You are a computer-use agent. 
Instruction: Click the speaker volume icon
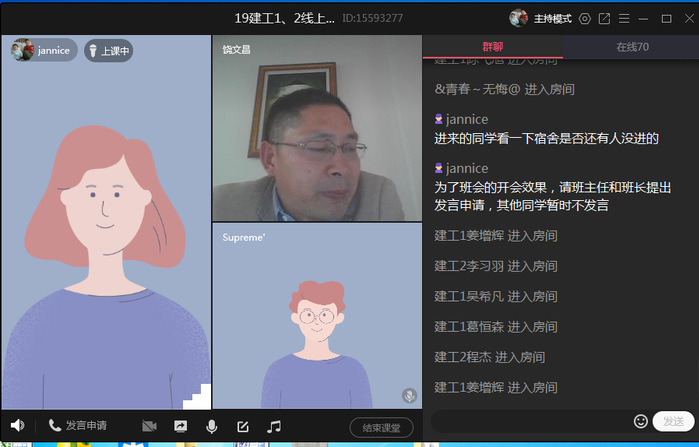coord(17,426)
